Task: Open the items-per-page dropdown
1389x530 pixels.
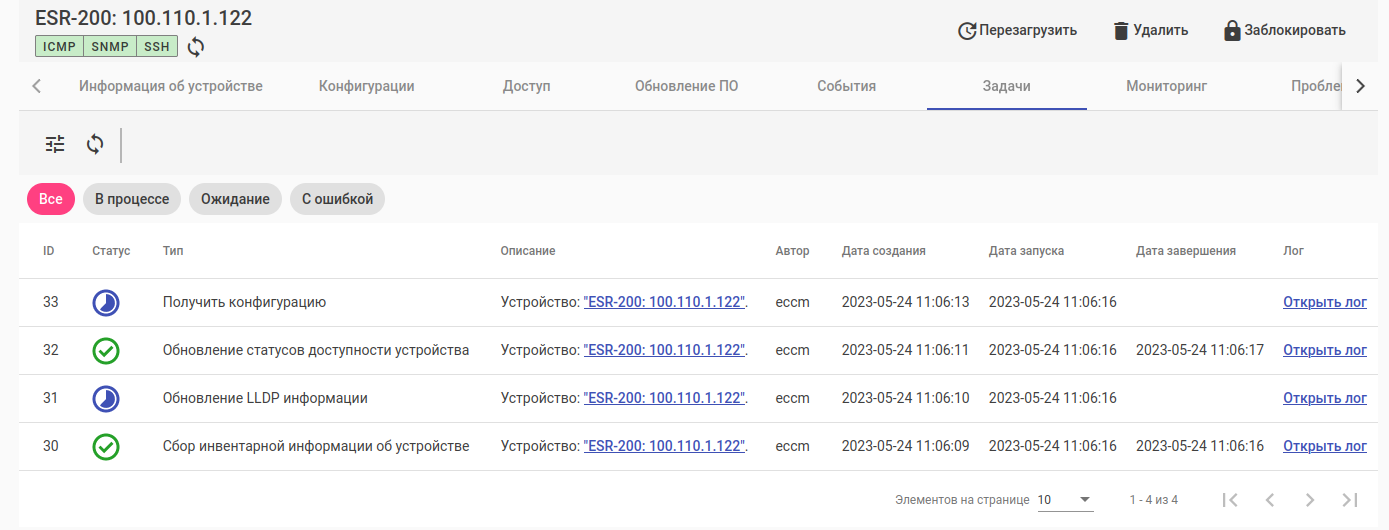Action: pos(1065,500)
